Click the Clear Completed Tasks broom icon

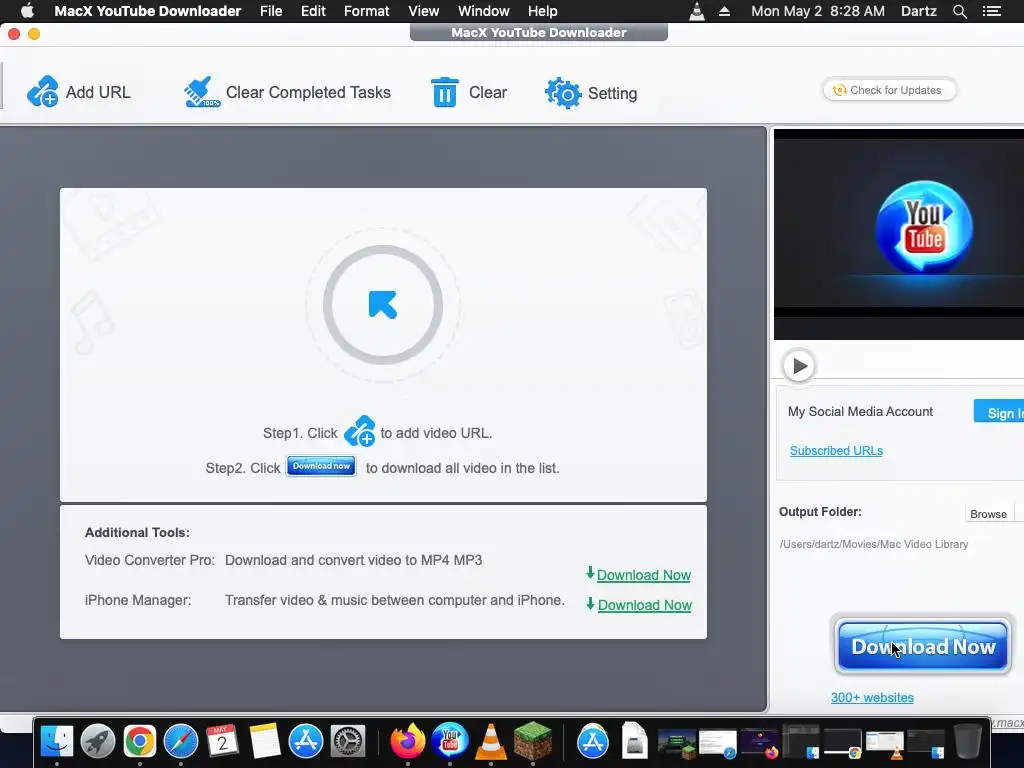click(x=202, y=92)
